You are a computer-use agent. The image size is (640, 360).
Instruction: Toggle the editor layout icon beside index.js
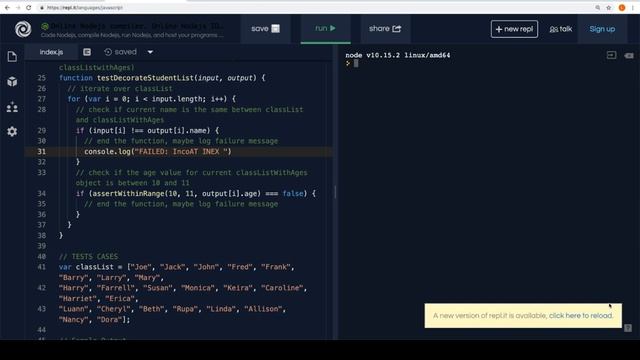pyautogui.click(x=87, y=52)
